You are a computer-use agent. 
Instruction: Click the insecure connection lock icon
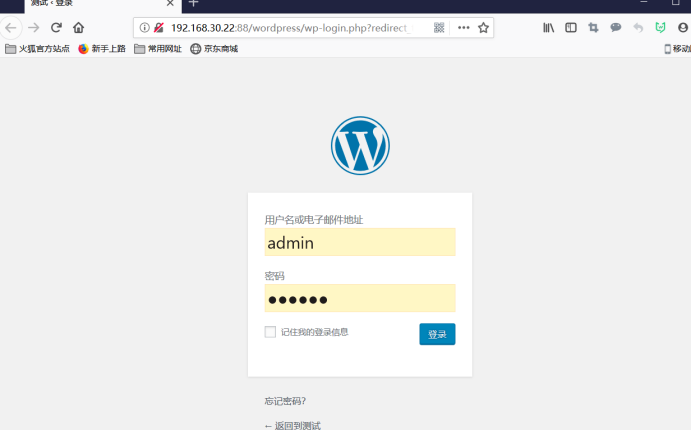pyautogui.click(x=159, y=28)
